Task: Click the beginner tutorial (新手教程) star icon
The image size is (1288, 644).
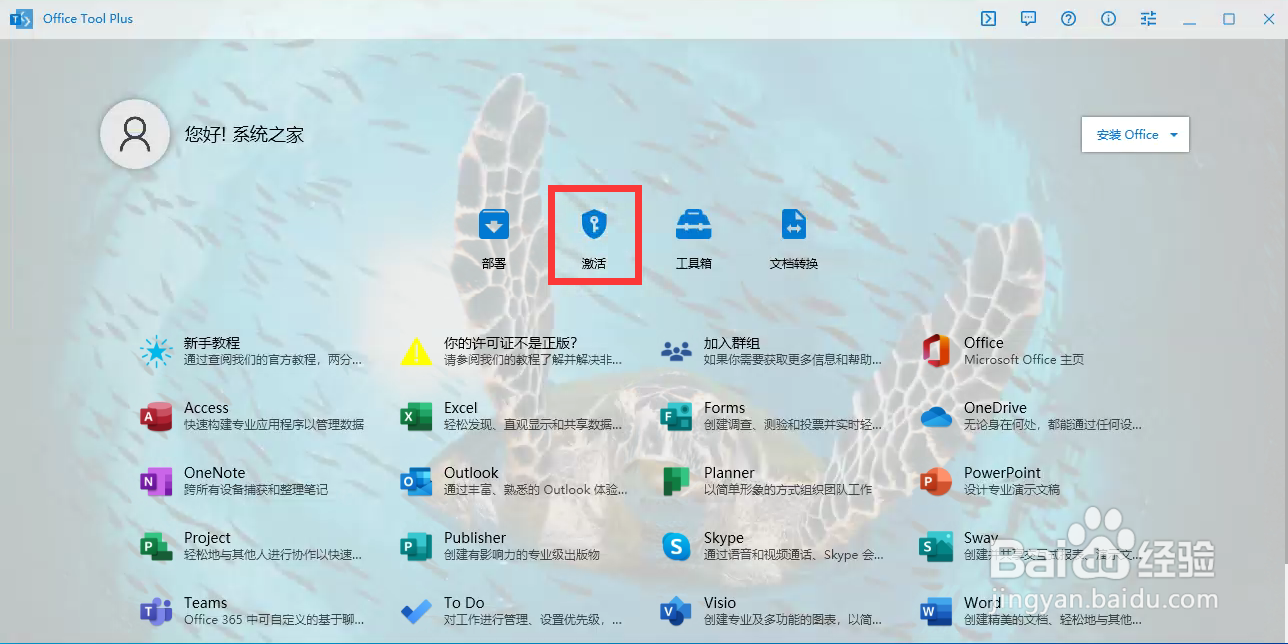Action: (x=156, y=351)
